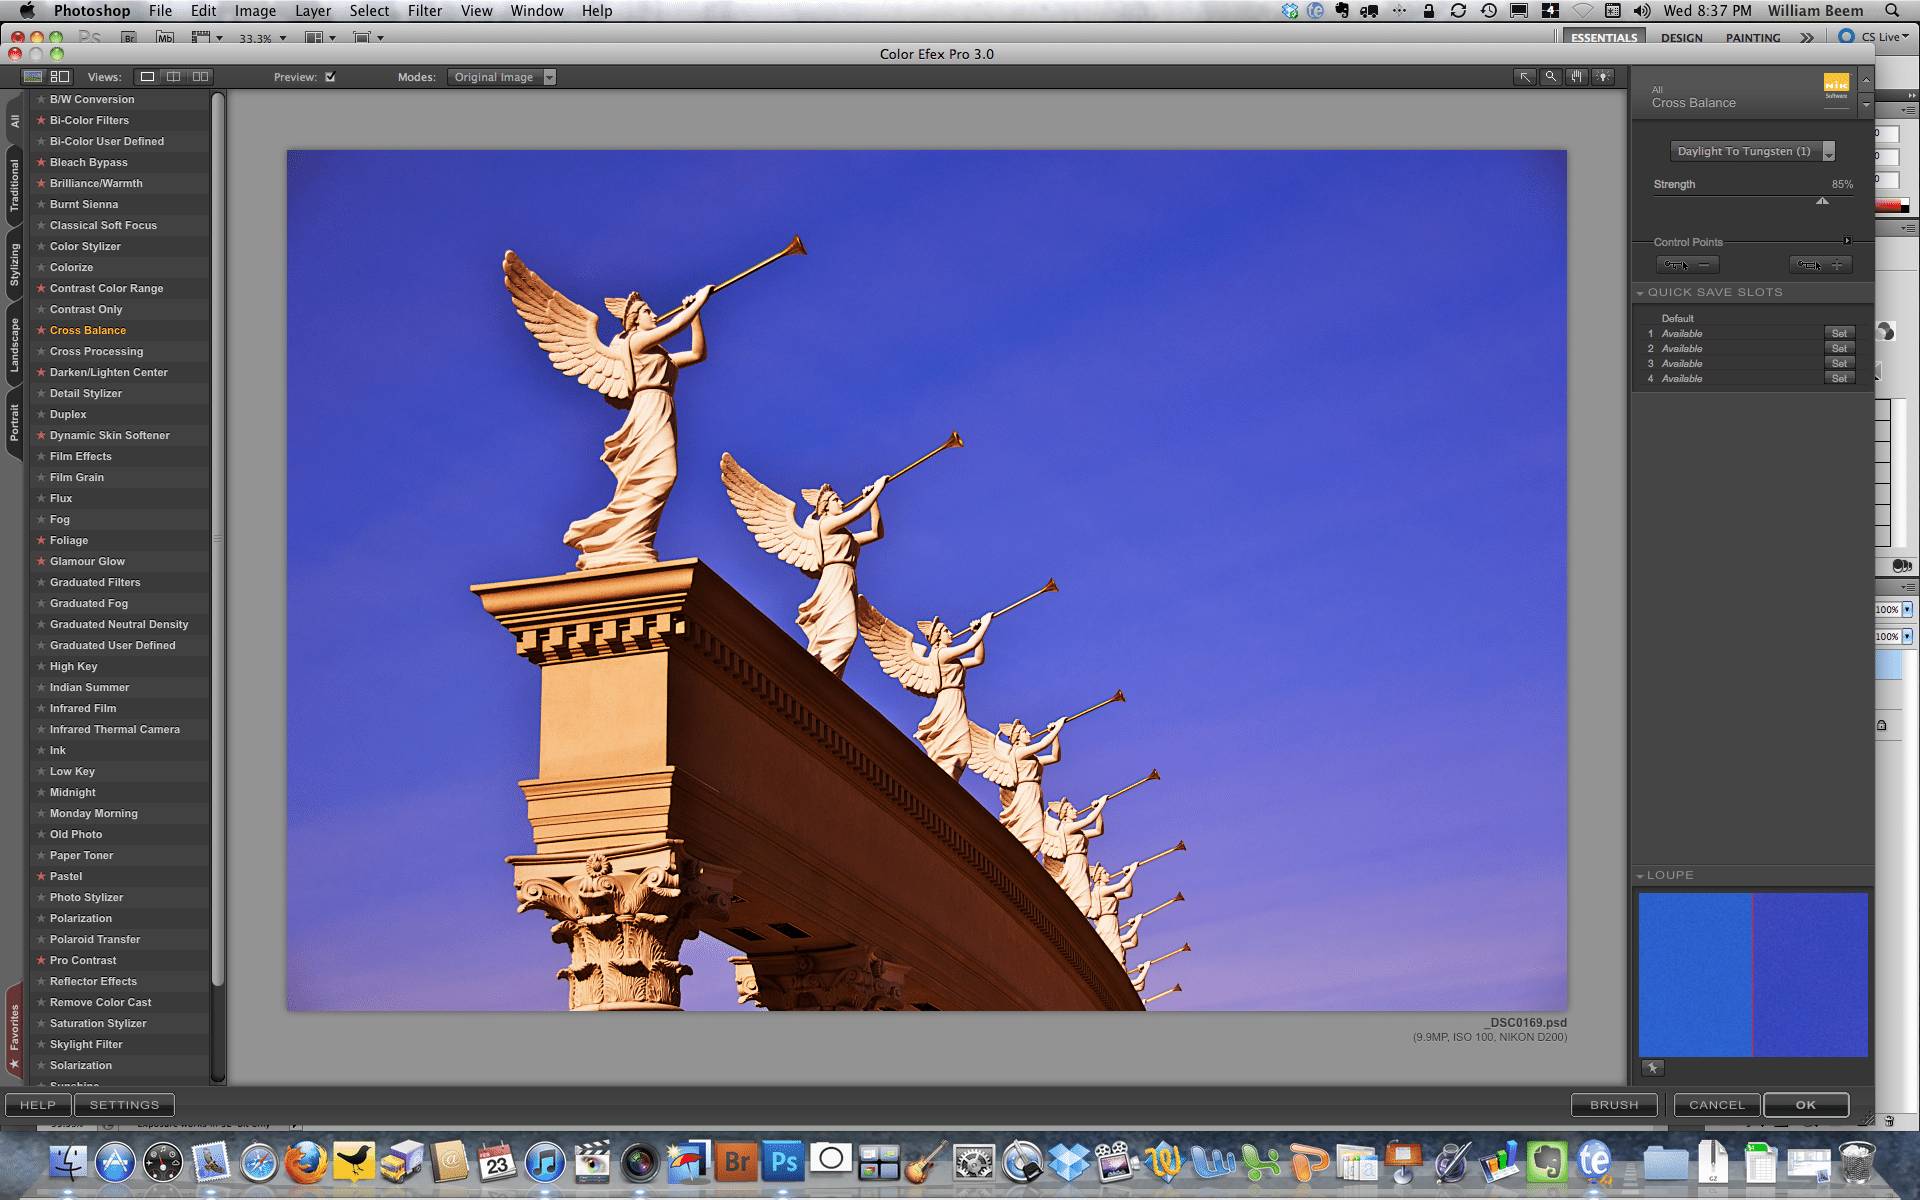
Task: Switch to the Traditional filter tab
Action: 14,186
